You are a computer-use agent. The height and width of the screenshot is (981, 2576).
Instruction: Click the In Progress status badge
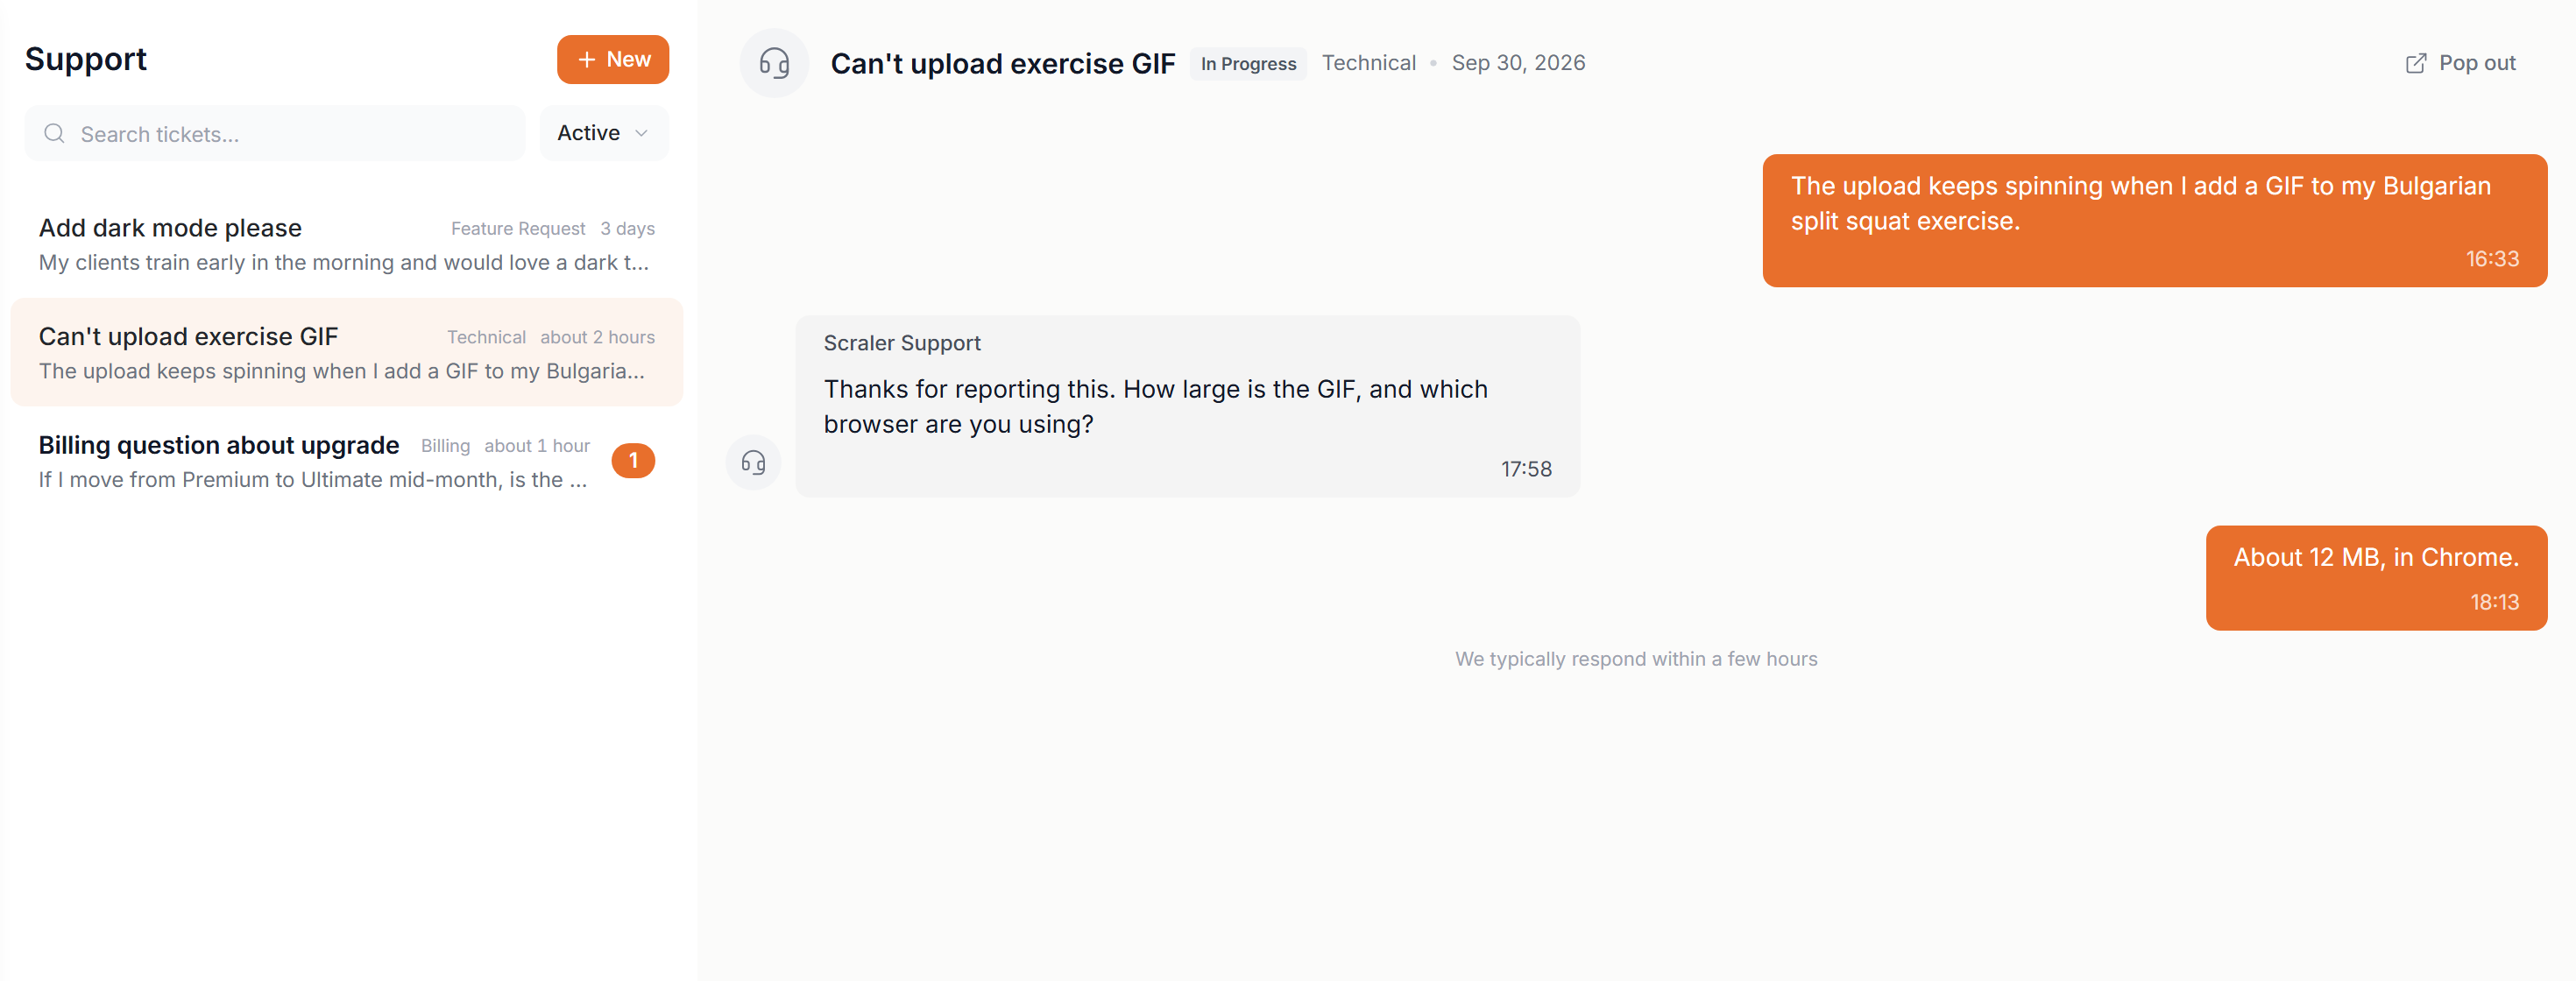1248,64
